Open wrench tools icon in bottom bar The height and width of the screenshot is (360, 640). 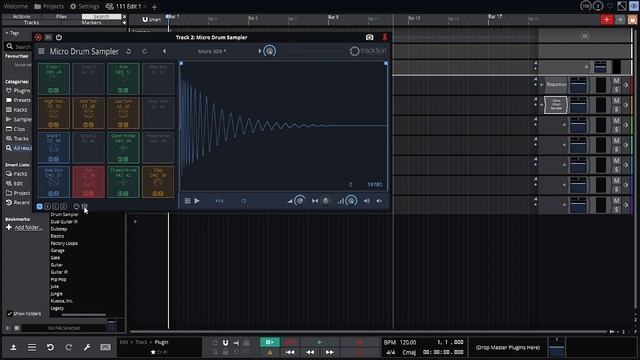pos(87,347)
